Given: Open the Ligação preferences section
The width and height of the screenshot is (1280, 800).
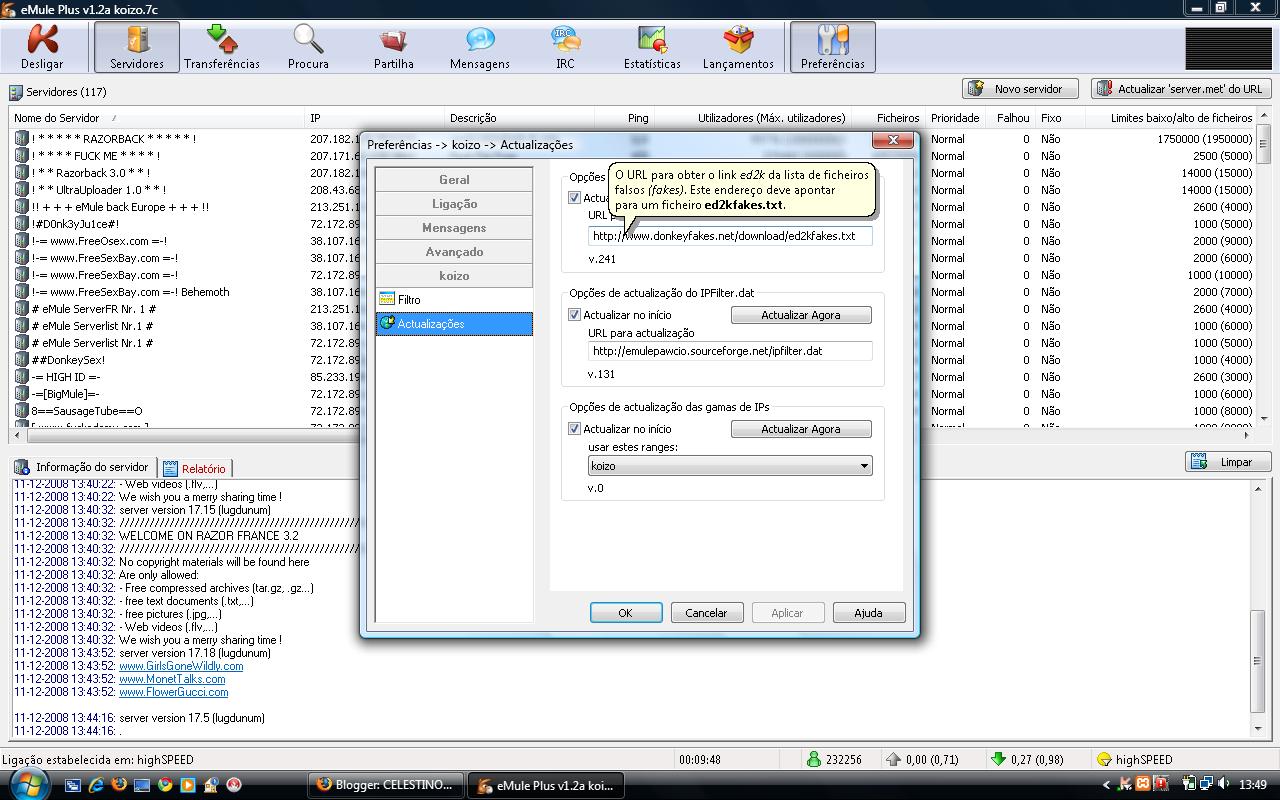Looking at the screenshot, I should pos(454,204).
